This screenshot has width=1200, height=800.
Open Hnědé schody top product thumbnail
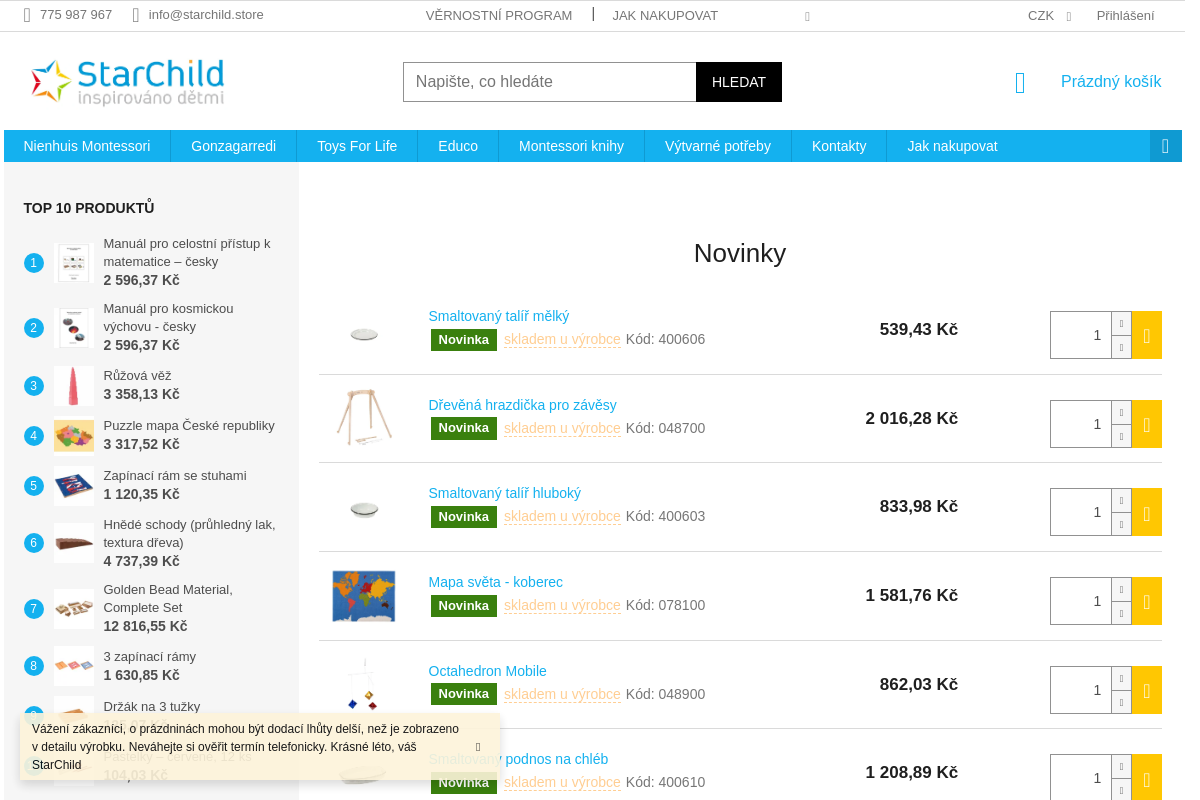click(x=74, y=543)
